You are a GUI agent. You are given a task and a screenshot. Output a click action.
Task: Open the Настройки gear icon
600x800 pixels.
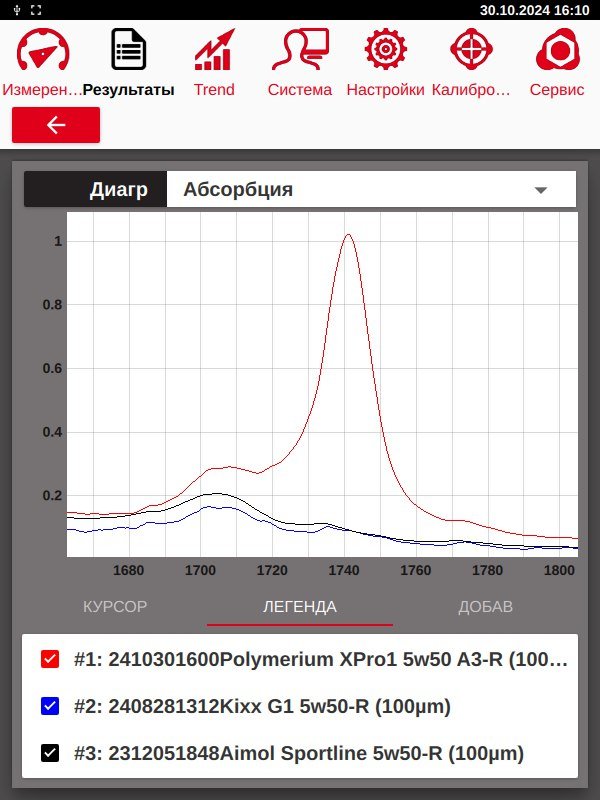(x=386, y=49)
